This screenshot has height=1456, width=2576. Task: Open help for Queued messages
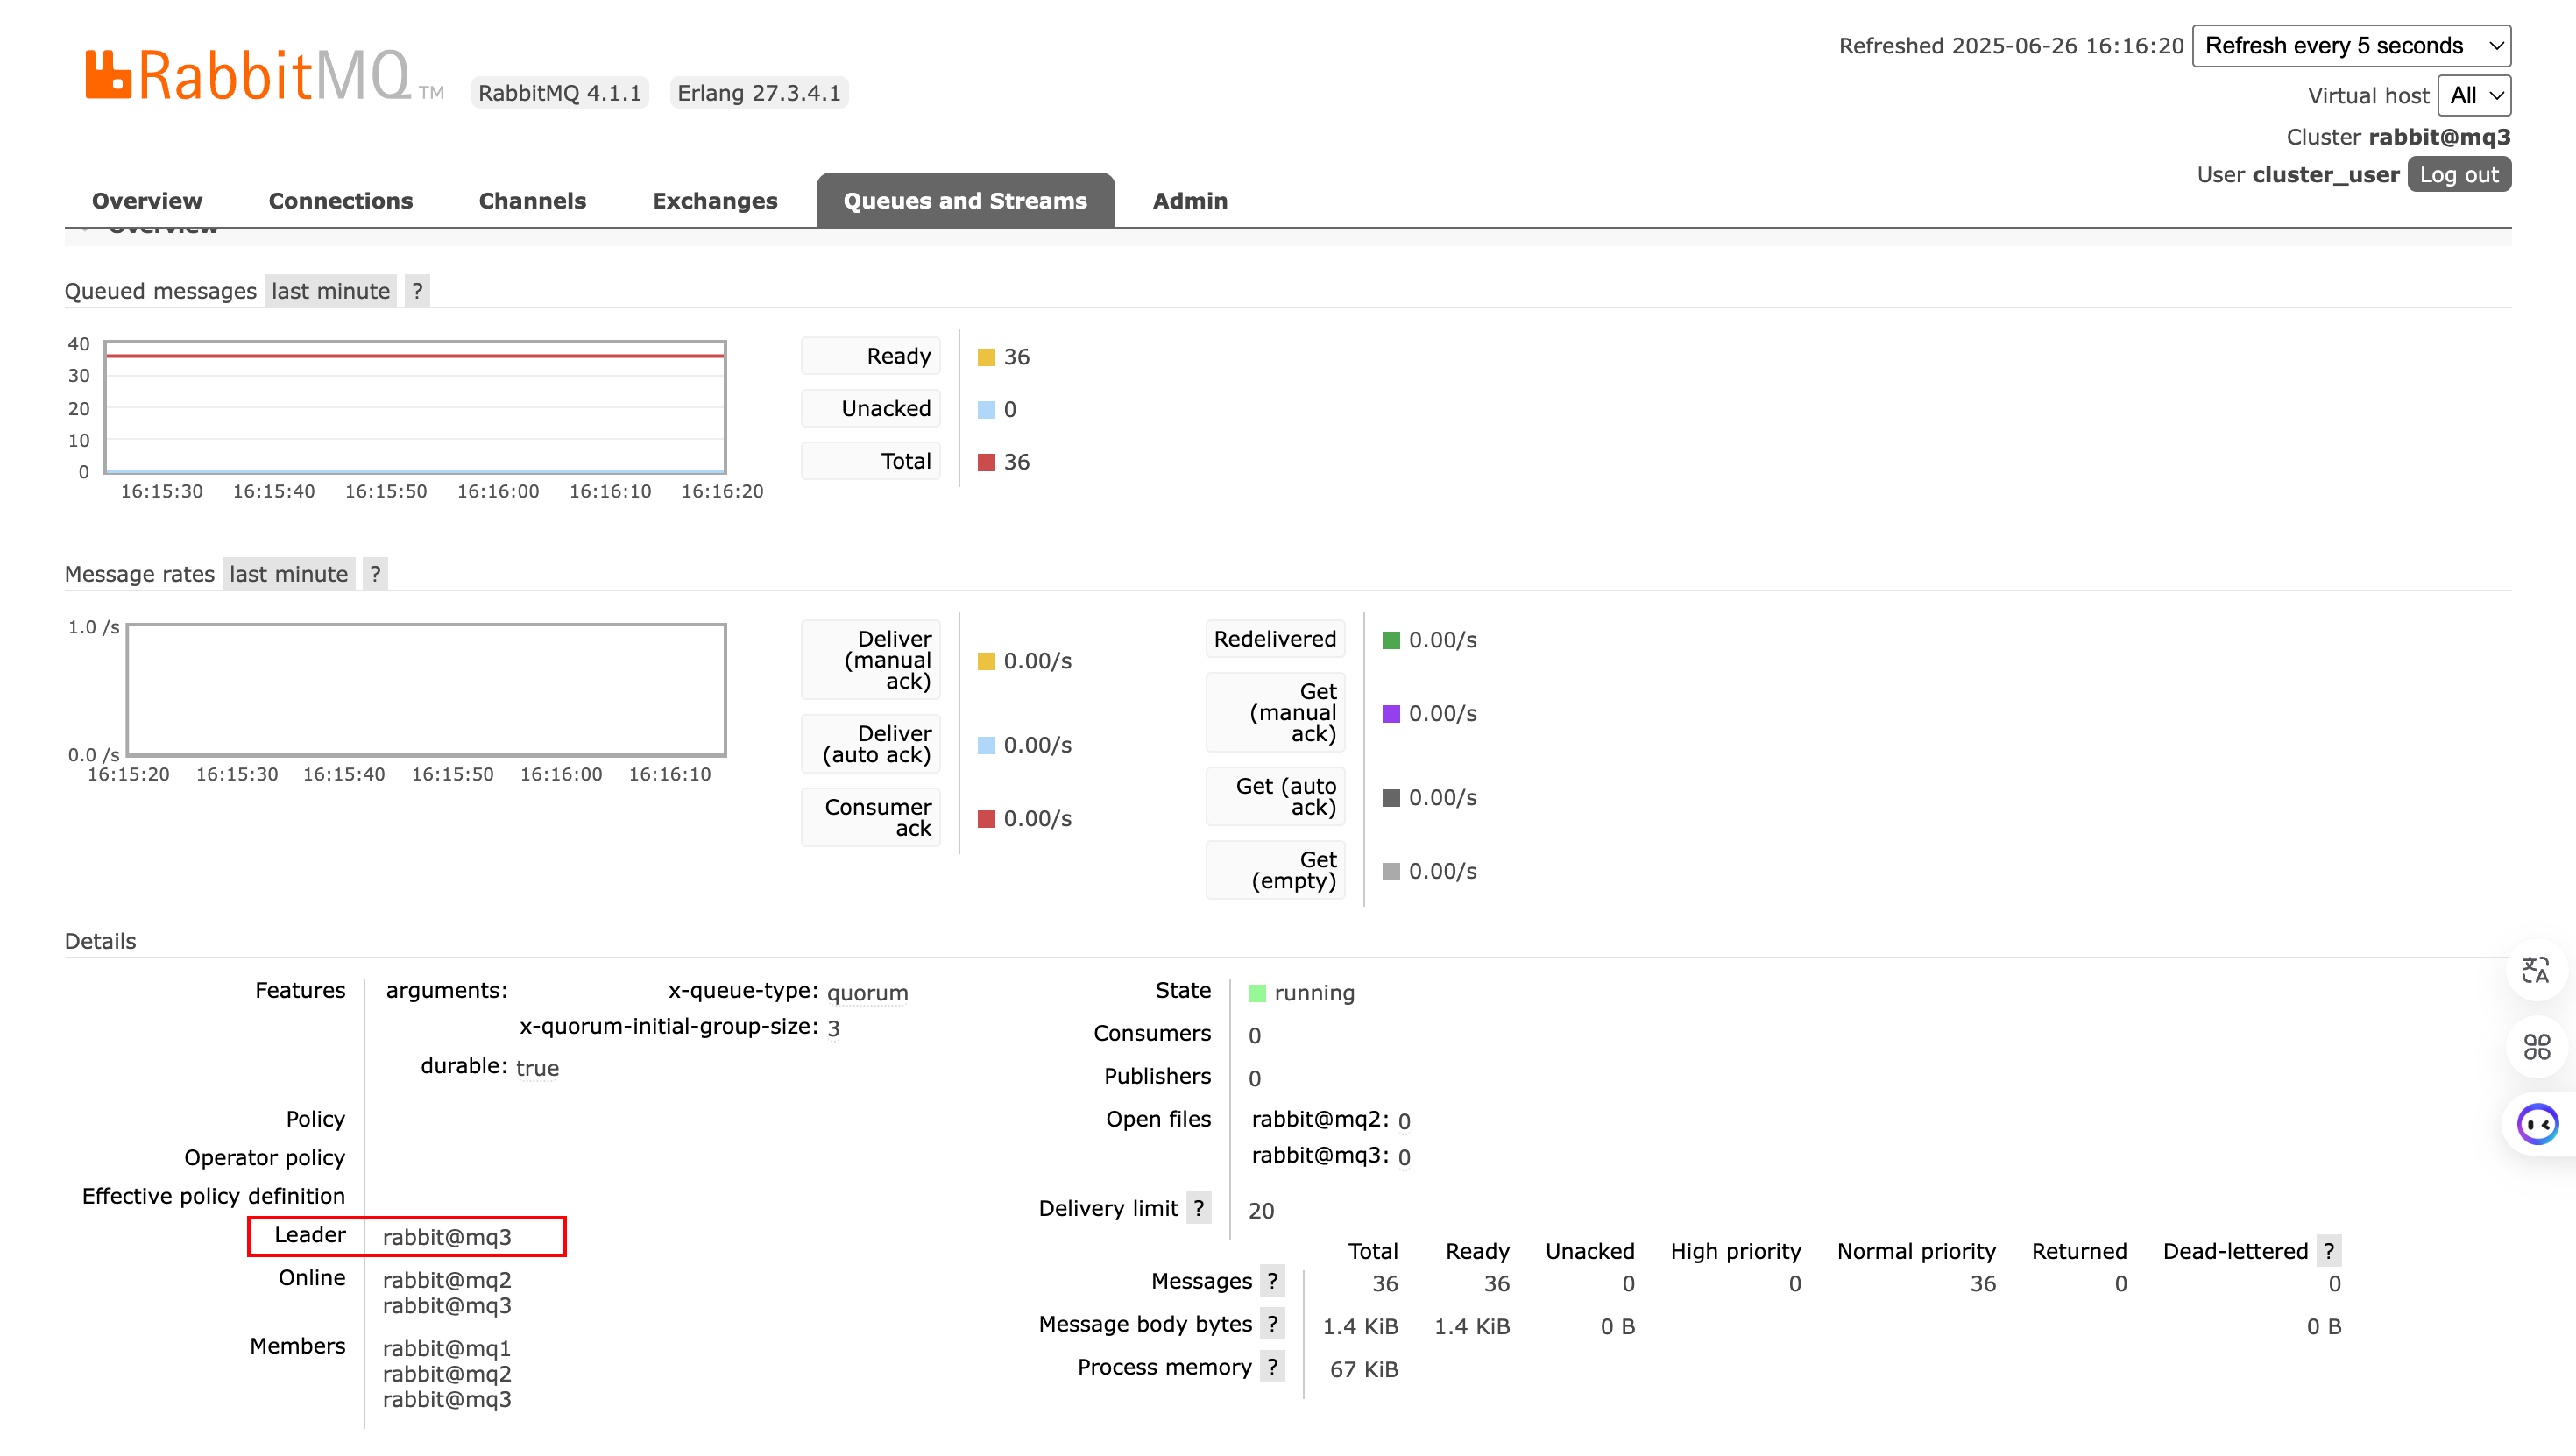tap(417, 291)
